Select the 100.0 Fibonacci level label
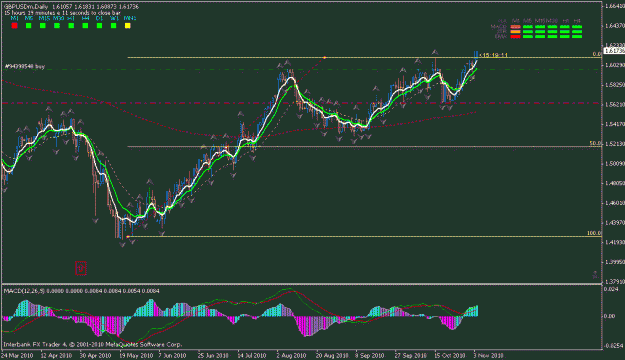625x360 pixels. tap(594, 233)
